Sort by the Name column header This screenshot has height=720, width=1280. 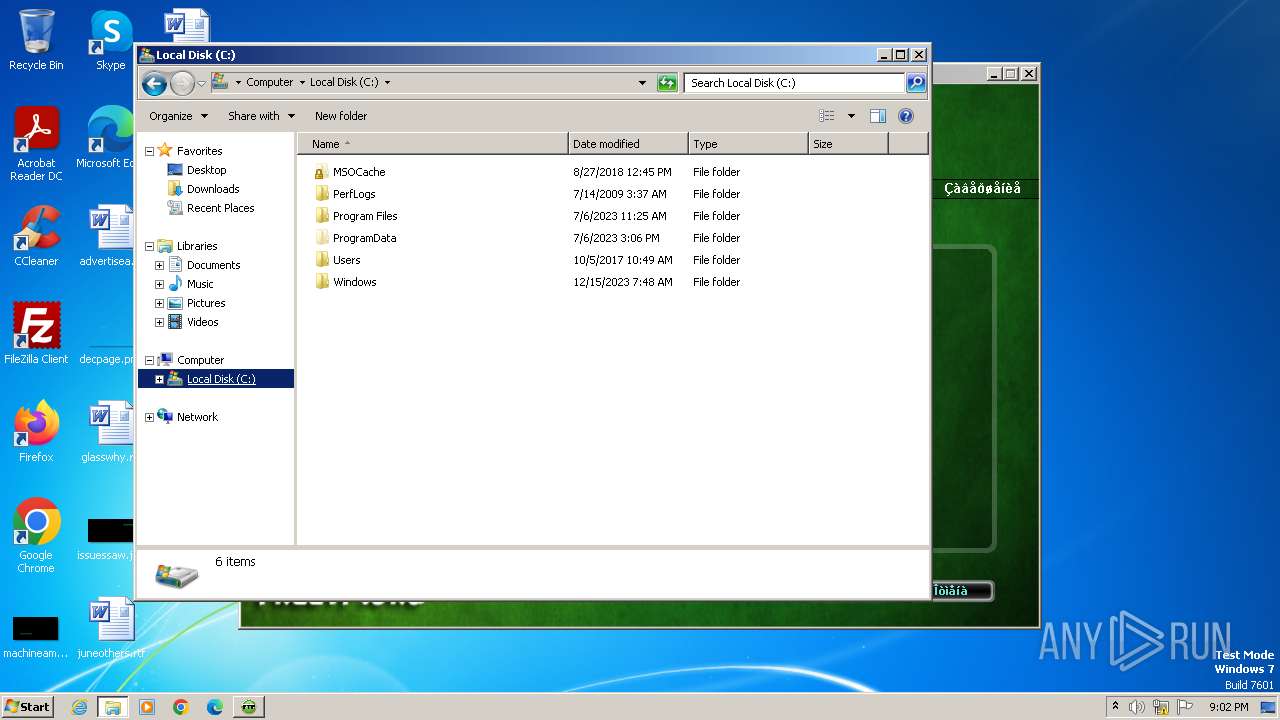433,144
